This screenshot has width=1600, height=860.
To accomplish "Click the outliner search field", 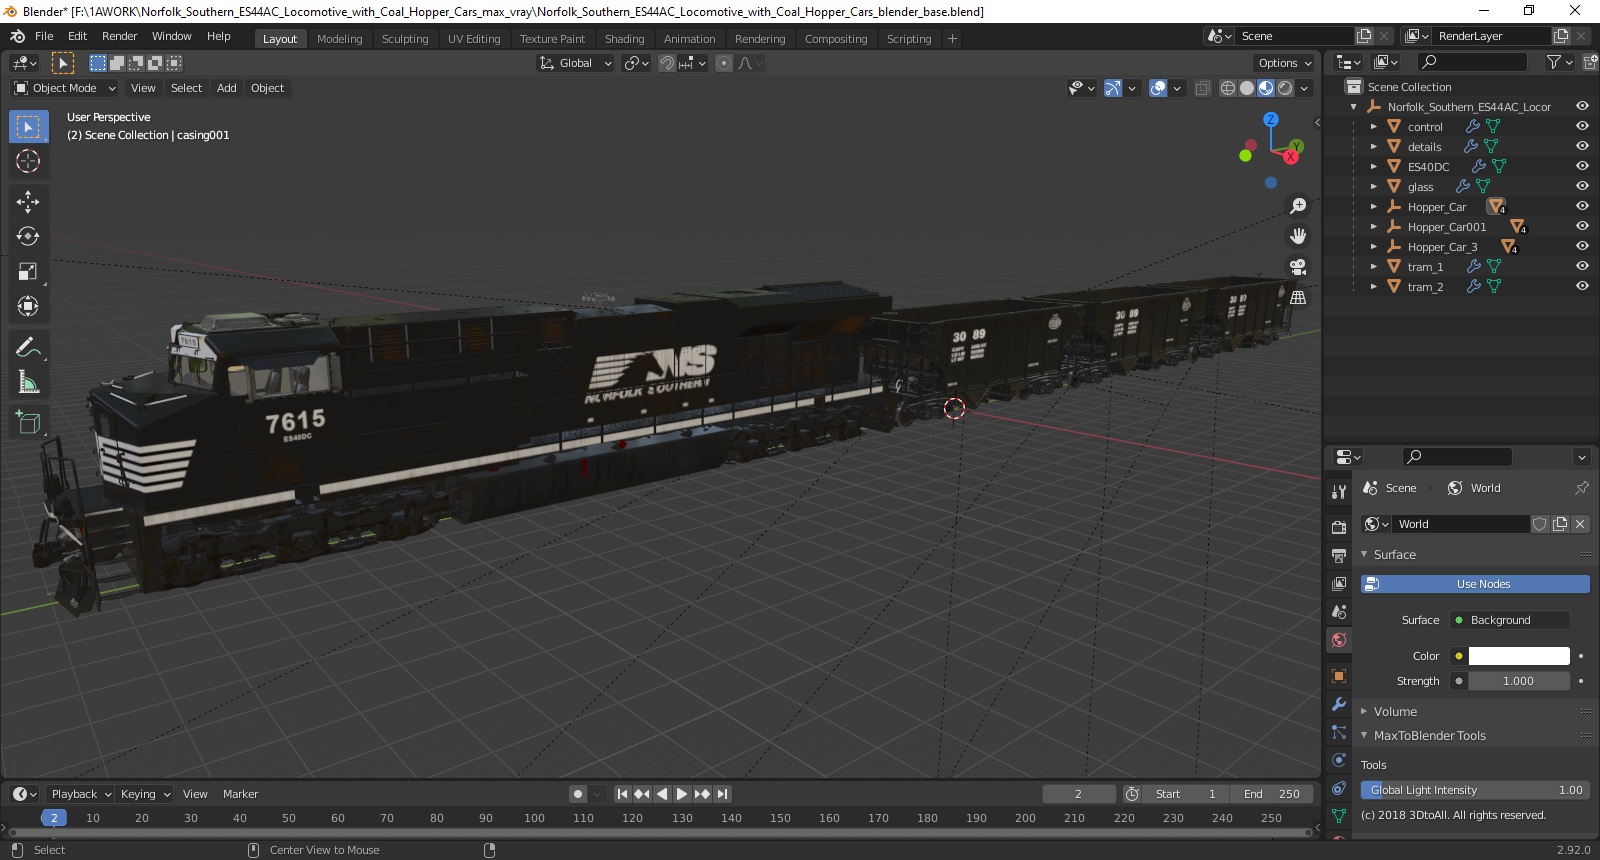I will point(1473,62).
